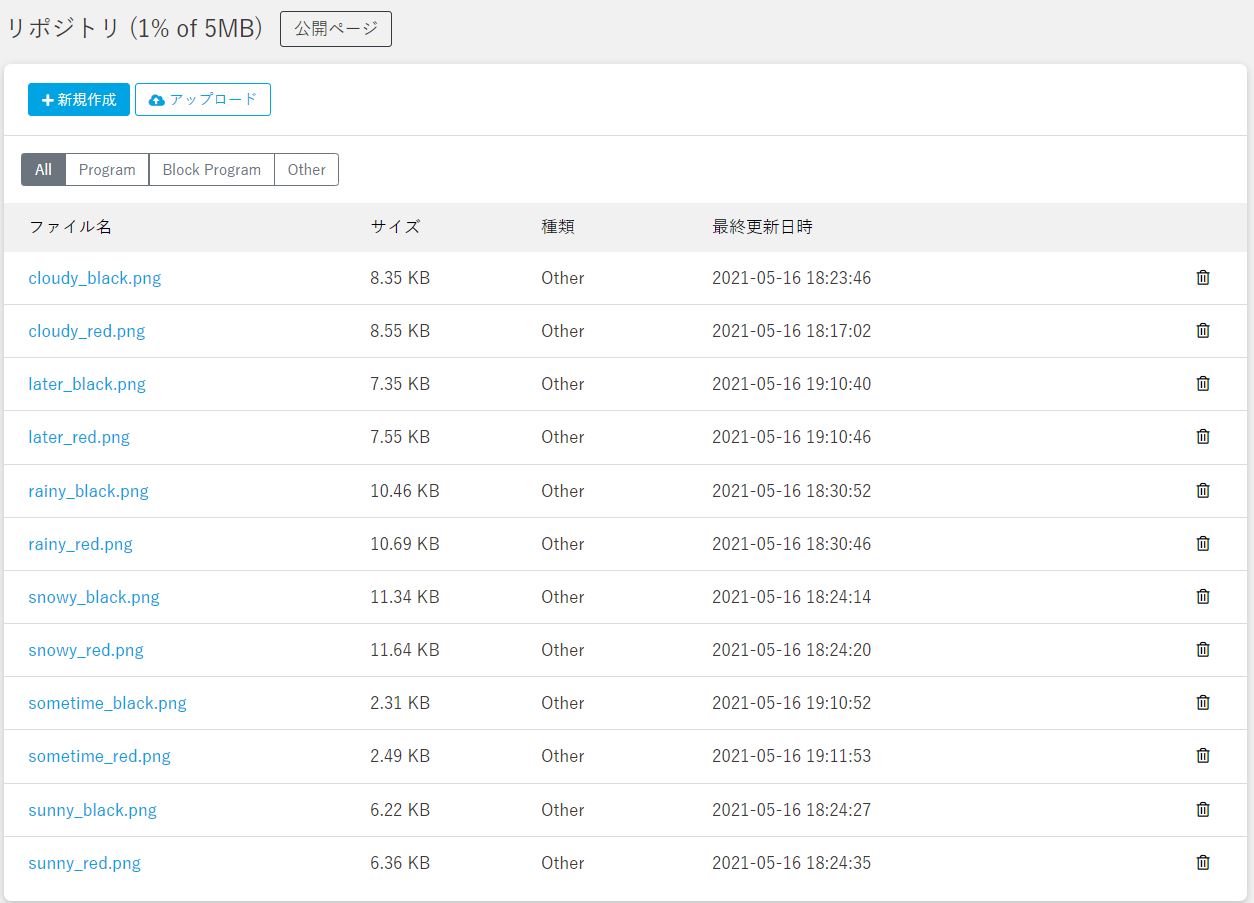Open snowy_black.png file link
The height and width of the screenshot is (903, 1254).
click(94, 597)
